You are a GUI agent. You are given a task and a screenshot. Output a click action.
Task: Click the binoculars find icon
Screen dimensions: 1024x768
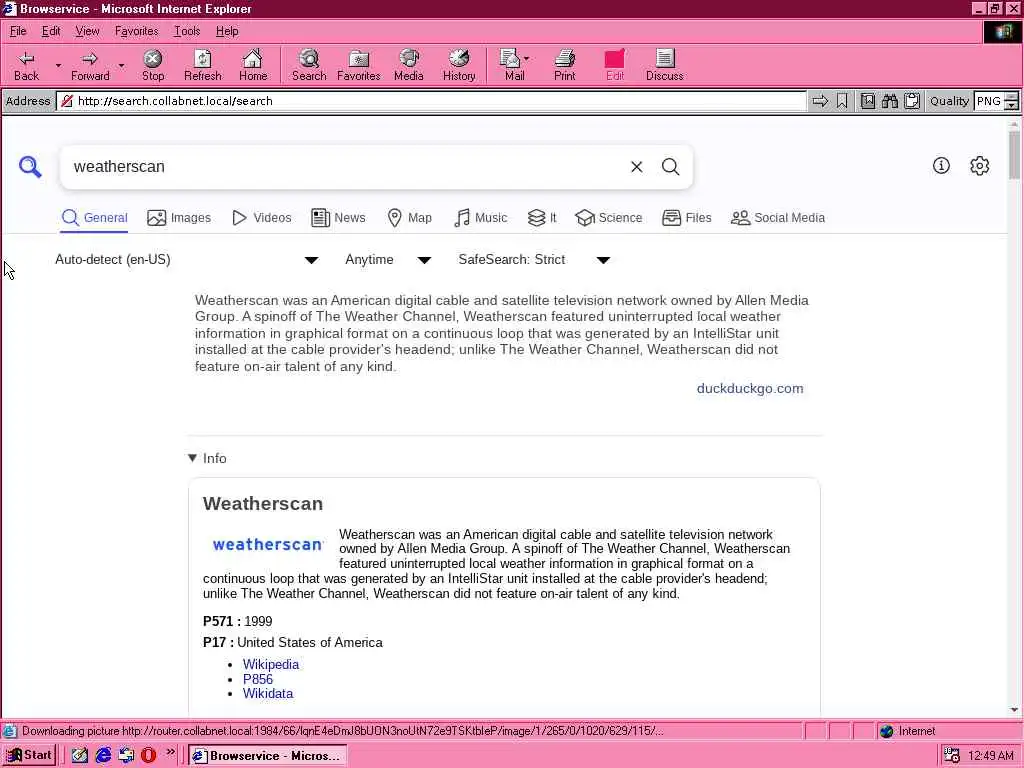click(889, 101)
